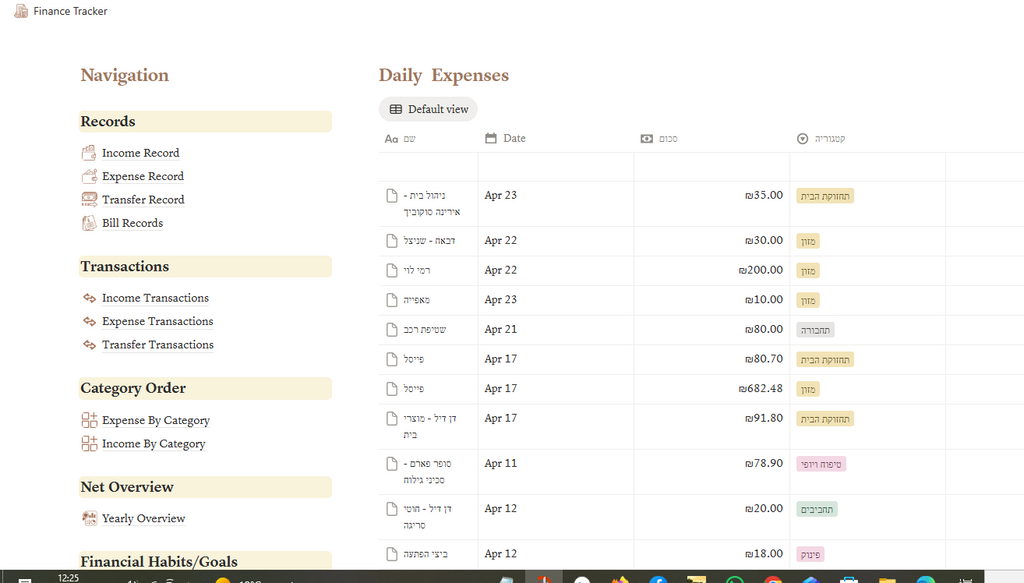Open the רמי לוי expense entry
Screen dimensions: 1024x583
tap(417, 270)
